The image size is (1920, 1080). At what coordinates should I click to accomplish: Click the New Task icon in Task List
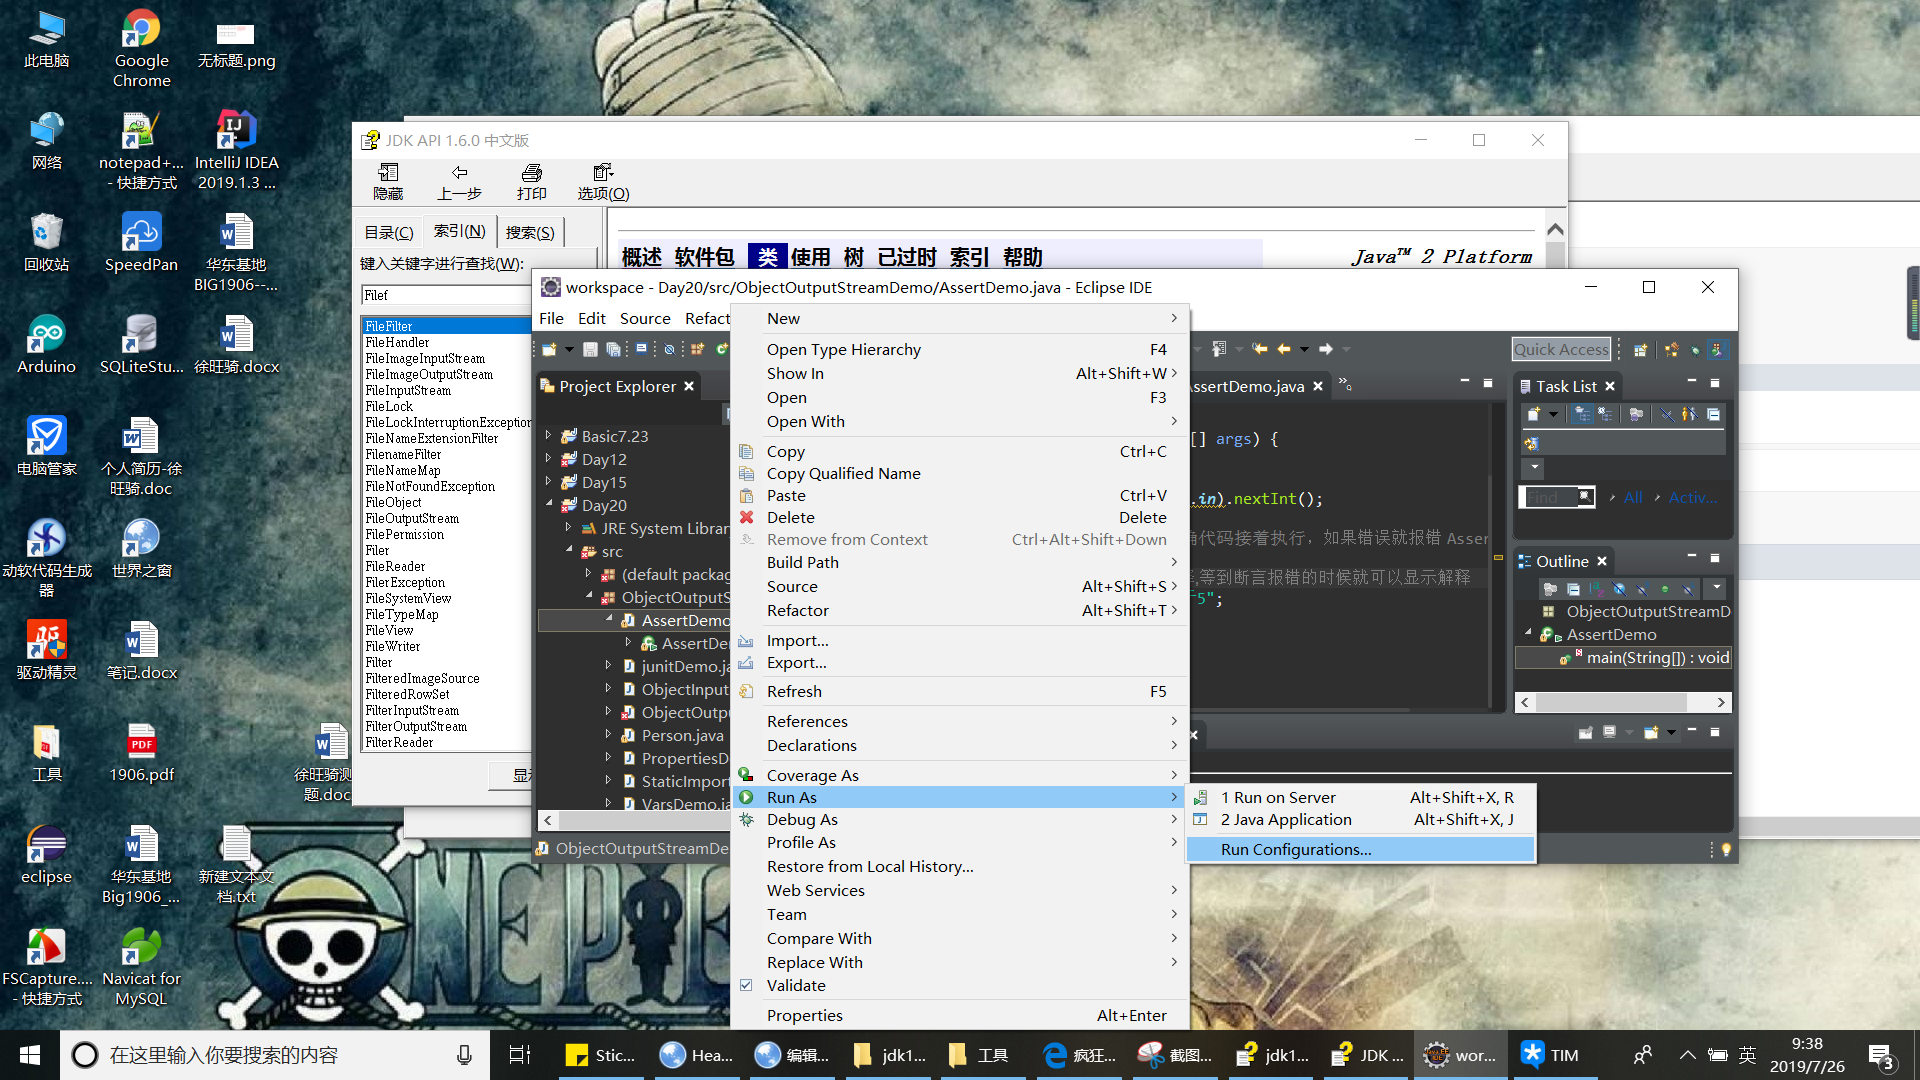(x=1533, y=414)
